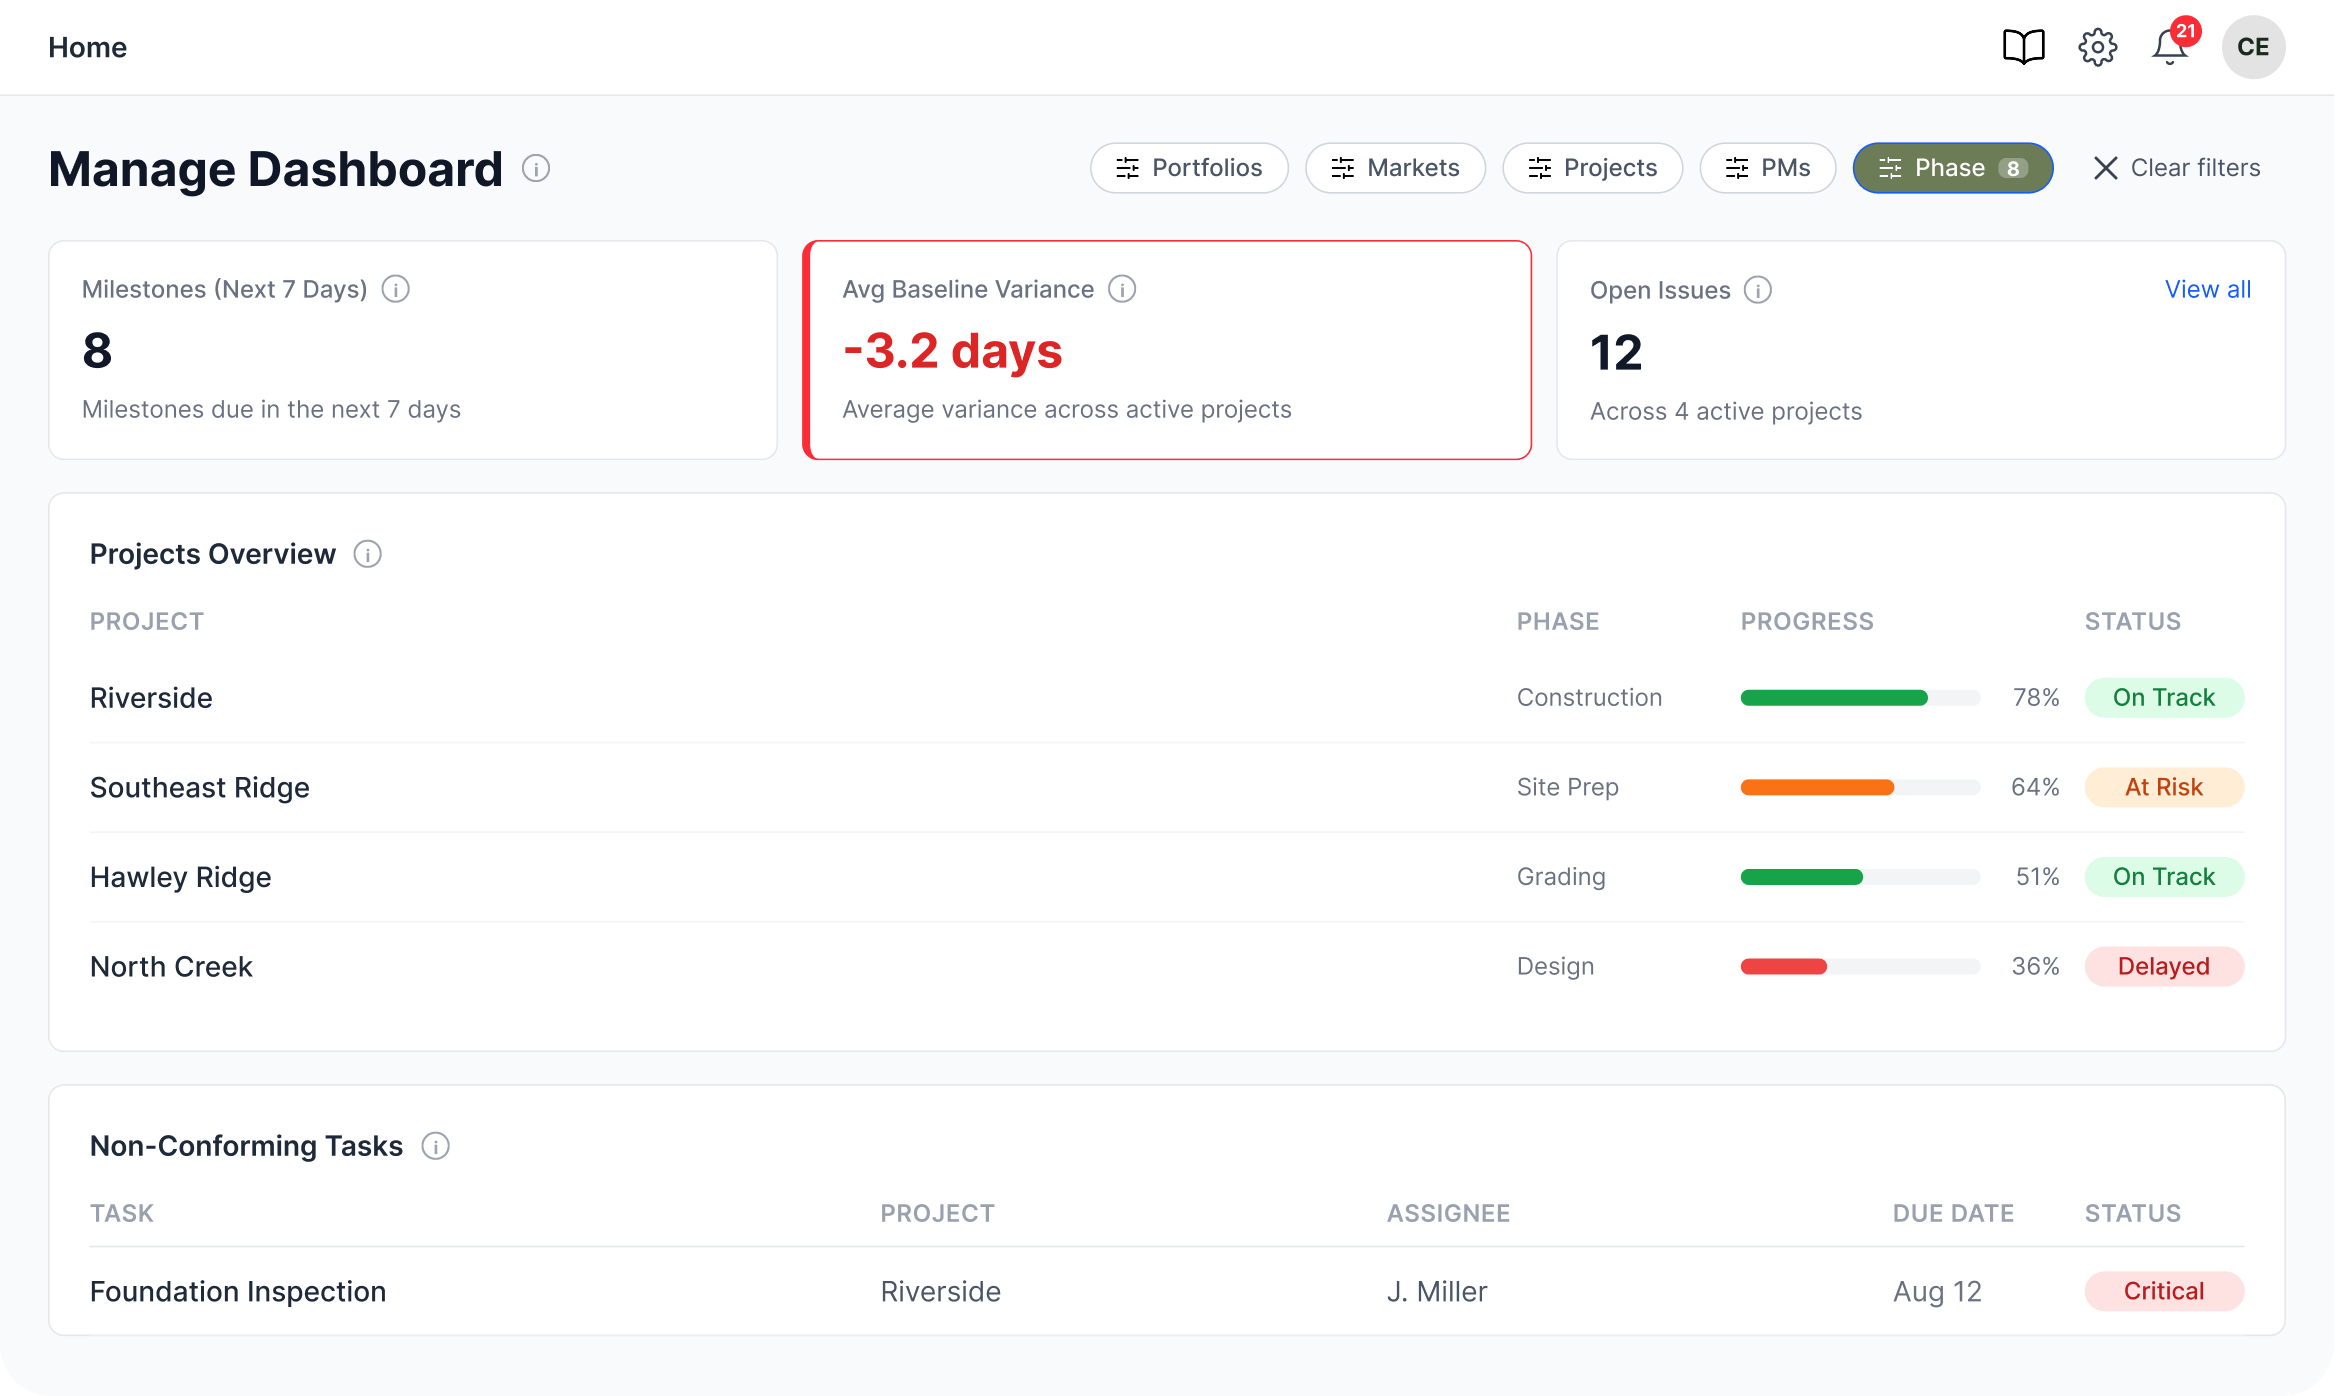
Task: Click info icon beside Manage Dashboard title
Action: (536, 168)
